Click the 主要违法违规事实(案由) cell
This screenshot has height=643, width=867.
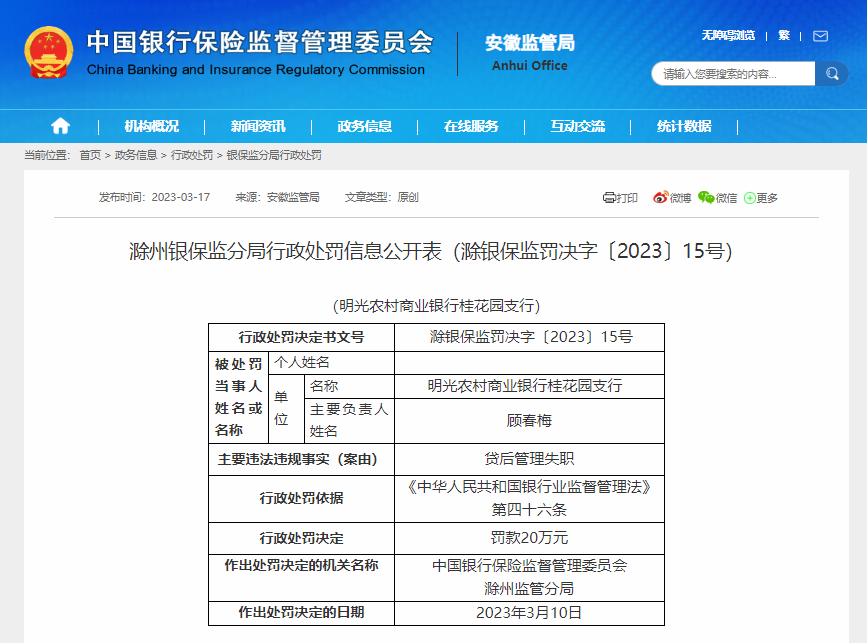click(x=301, y=459)
